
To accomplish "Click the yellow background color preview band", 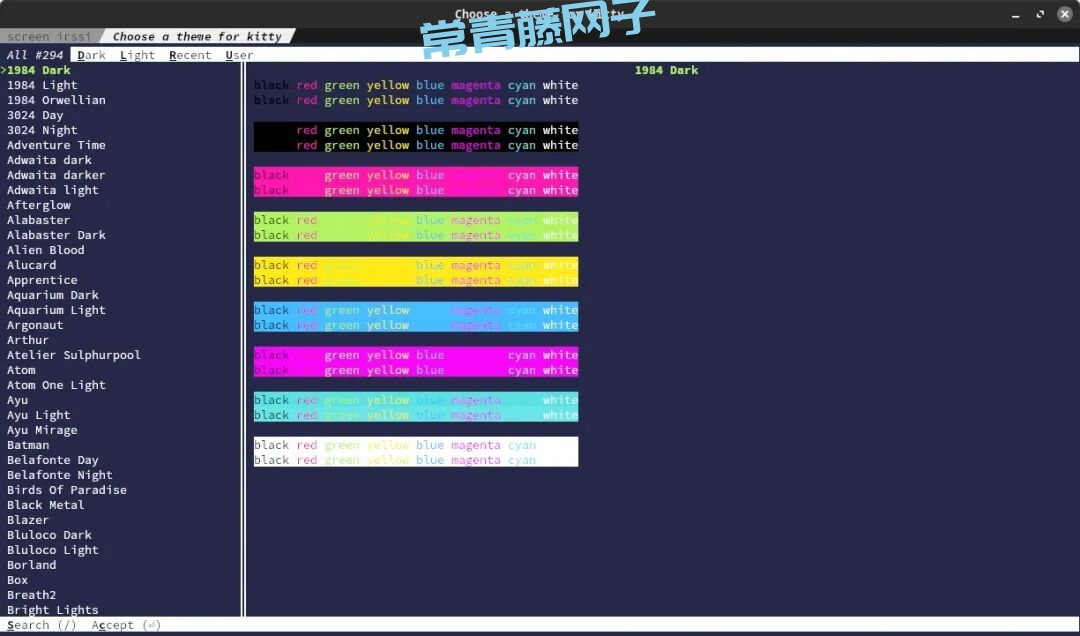I will 416,272.
